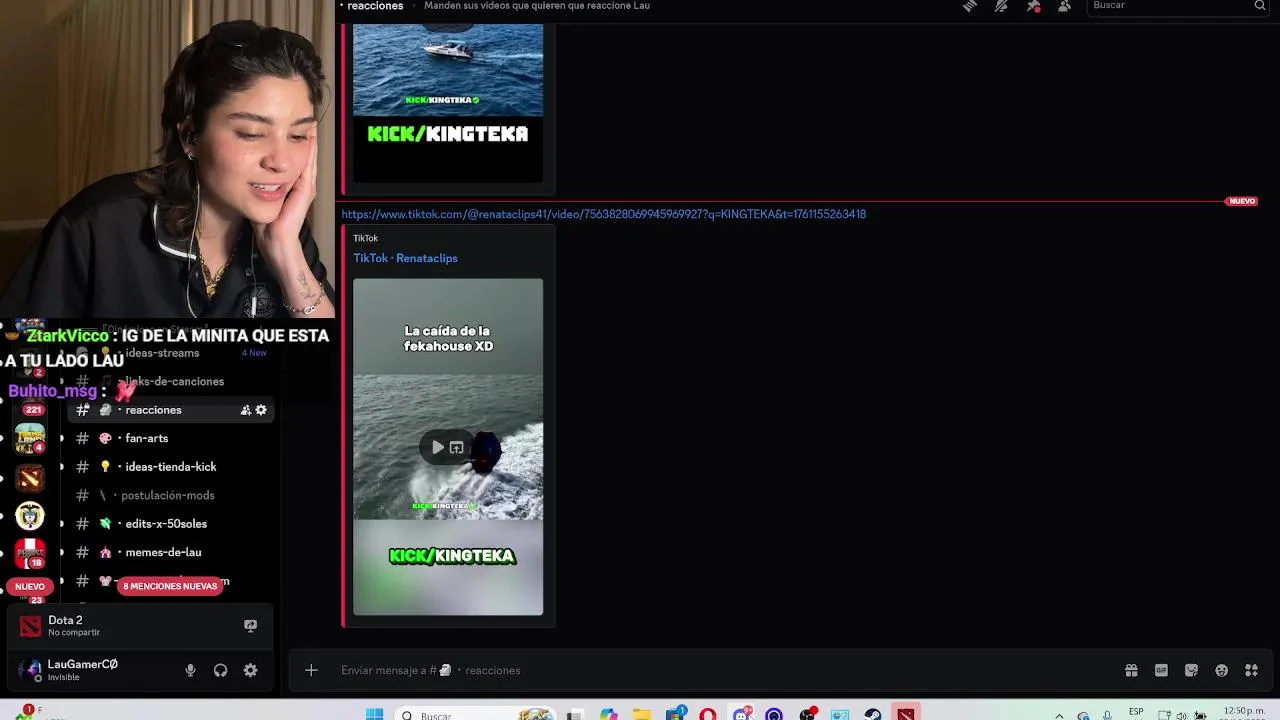Screen dimensions: 1280x720
Task: Share Dota 2 screen from activity panel
Action: coord(251,626)
